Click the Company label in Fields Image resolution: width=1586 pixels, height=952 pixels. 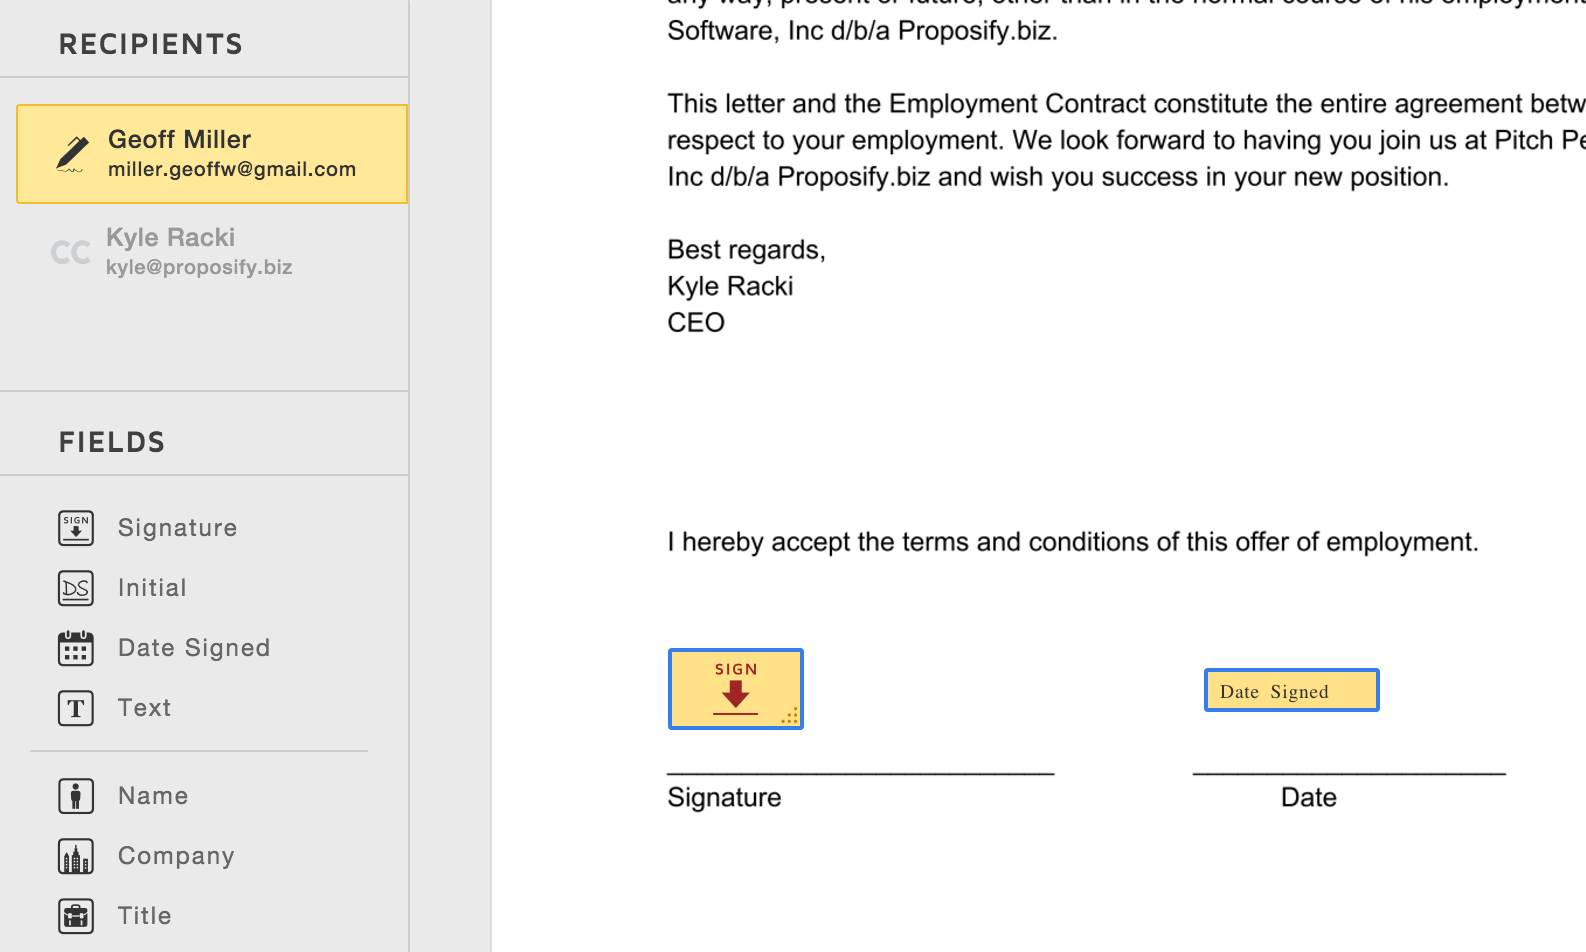point(176,856)
